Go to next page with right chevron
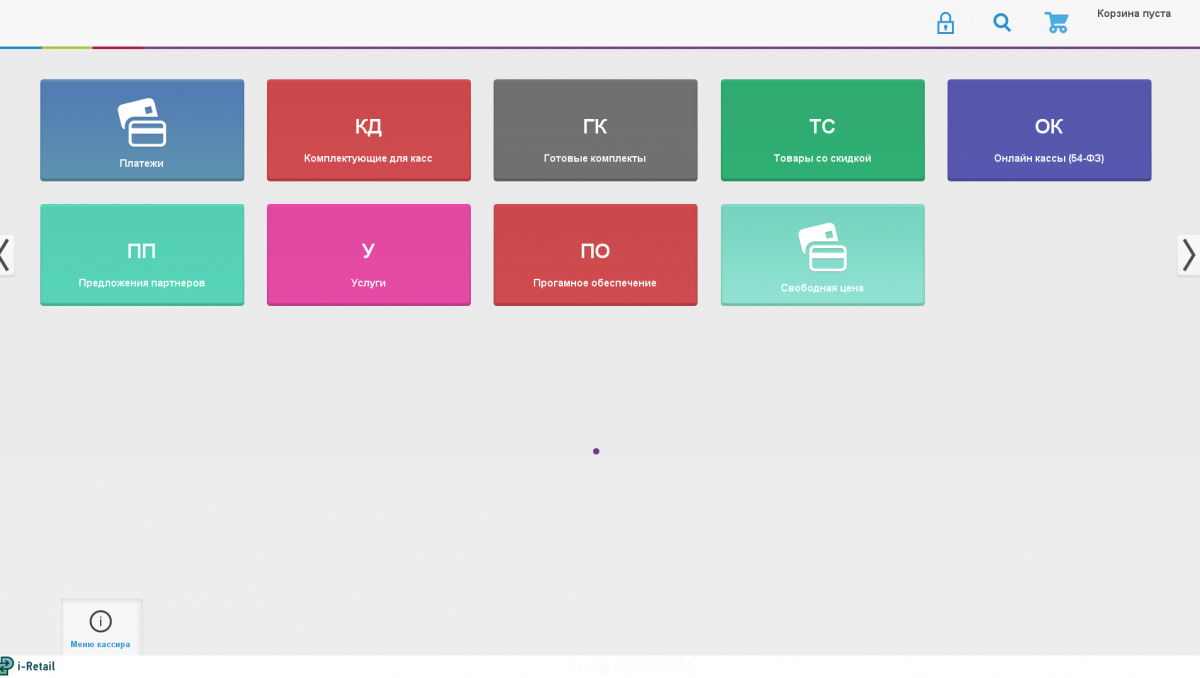This screenshot has width=1200, height=678. click(x=1188, y=255)
